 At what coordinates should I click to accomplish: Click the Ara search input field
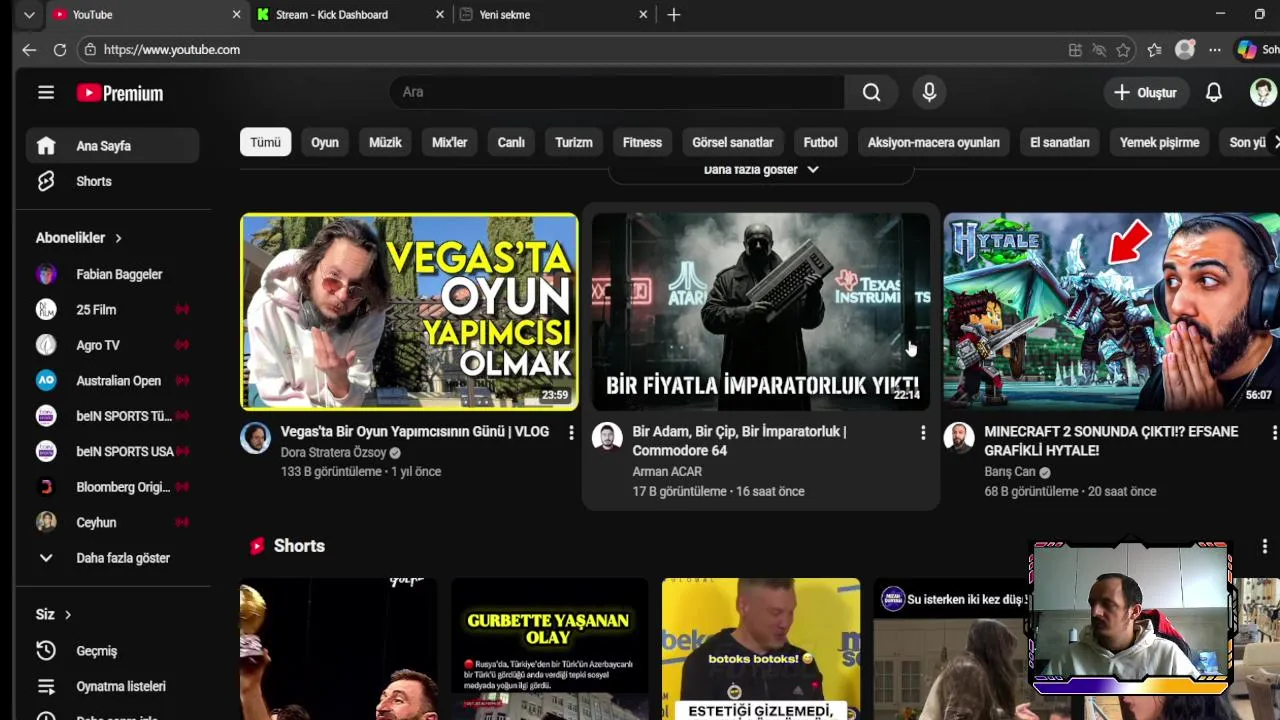(617, 92)
